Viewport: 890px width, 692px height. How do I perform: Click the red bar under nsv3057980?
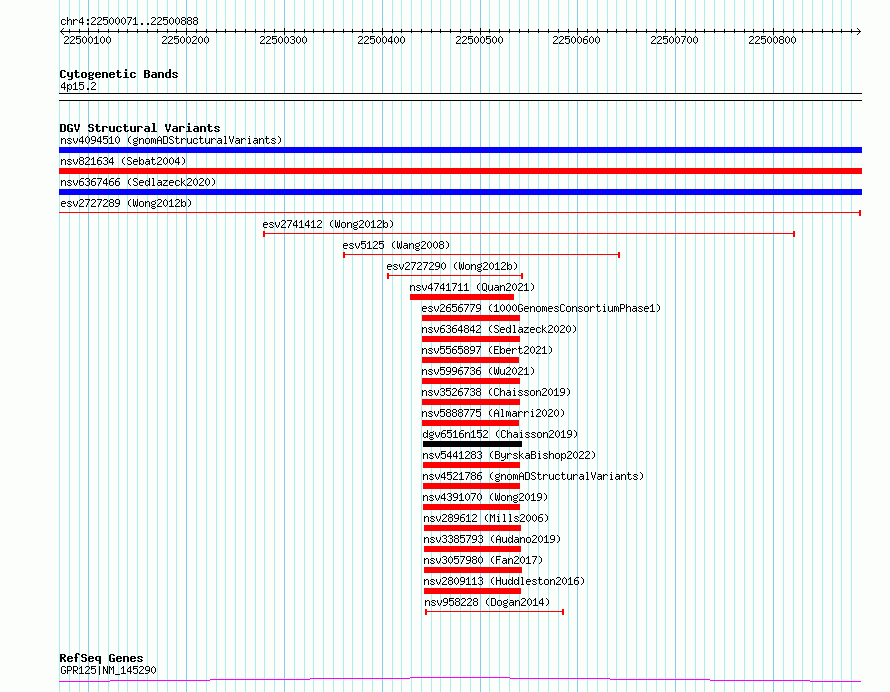(x=473, y=570)
